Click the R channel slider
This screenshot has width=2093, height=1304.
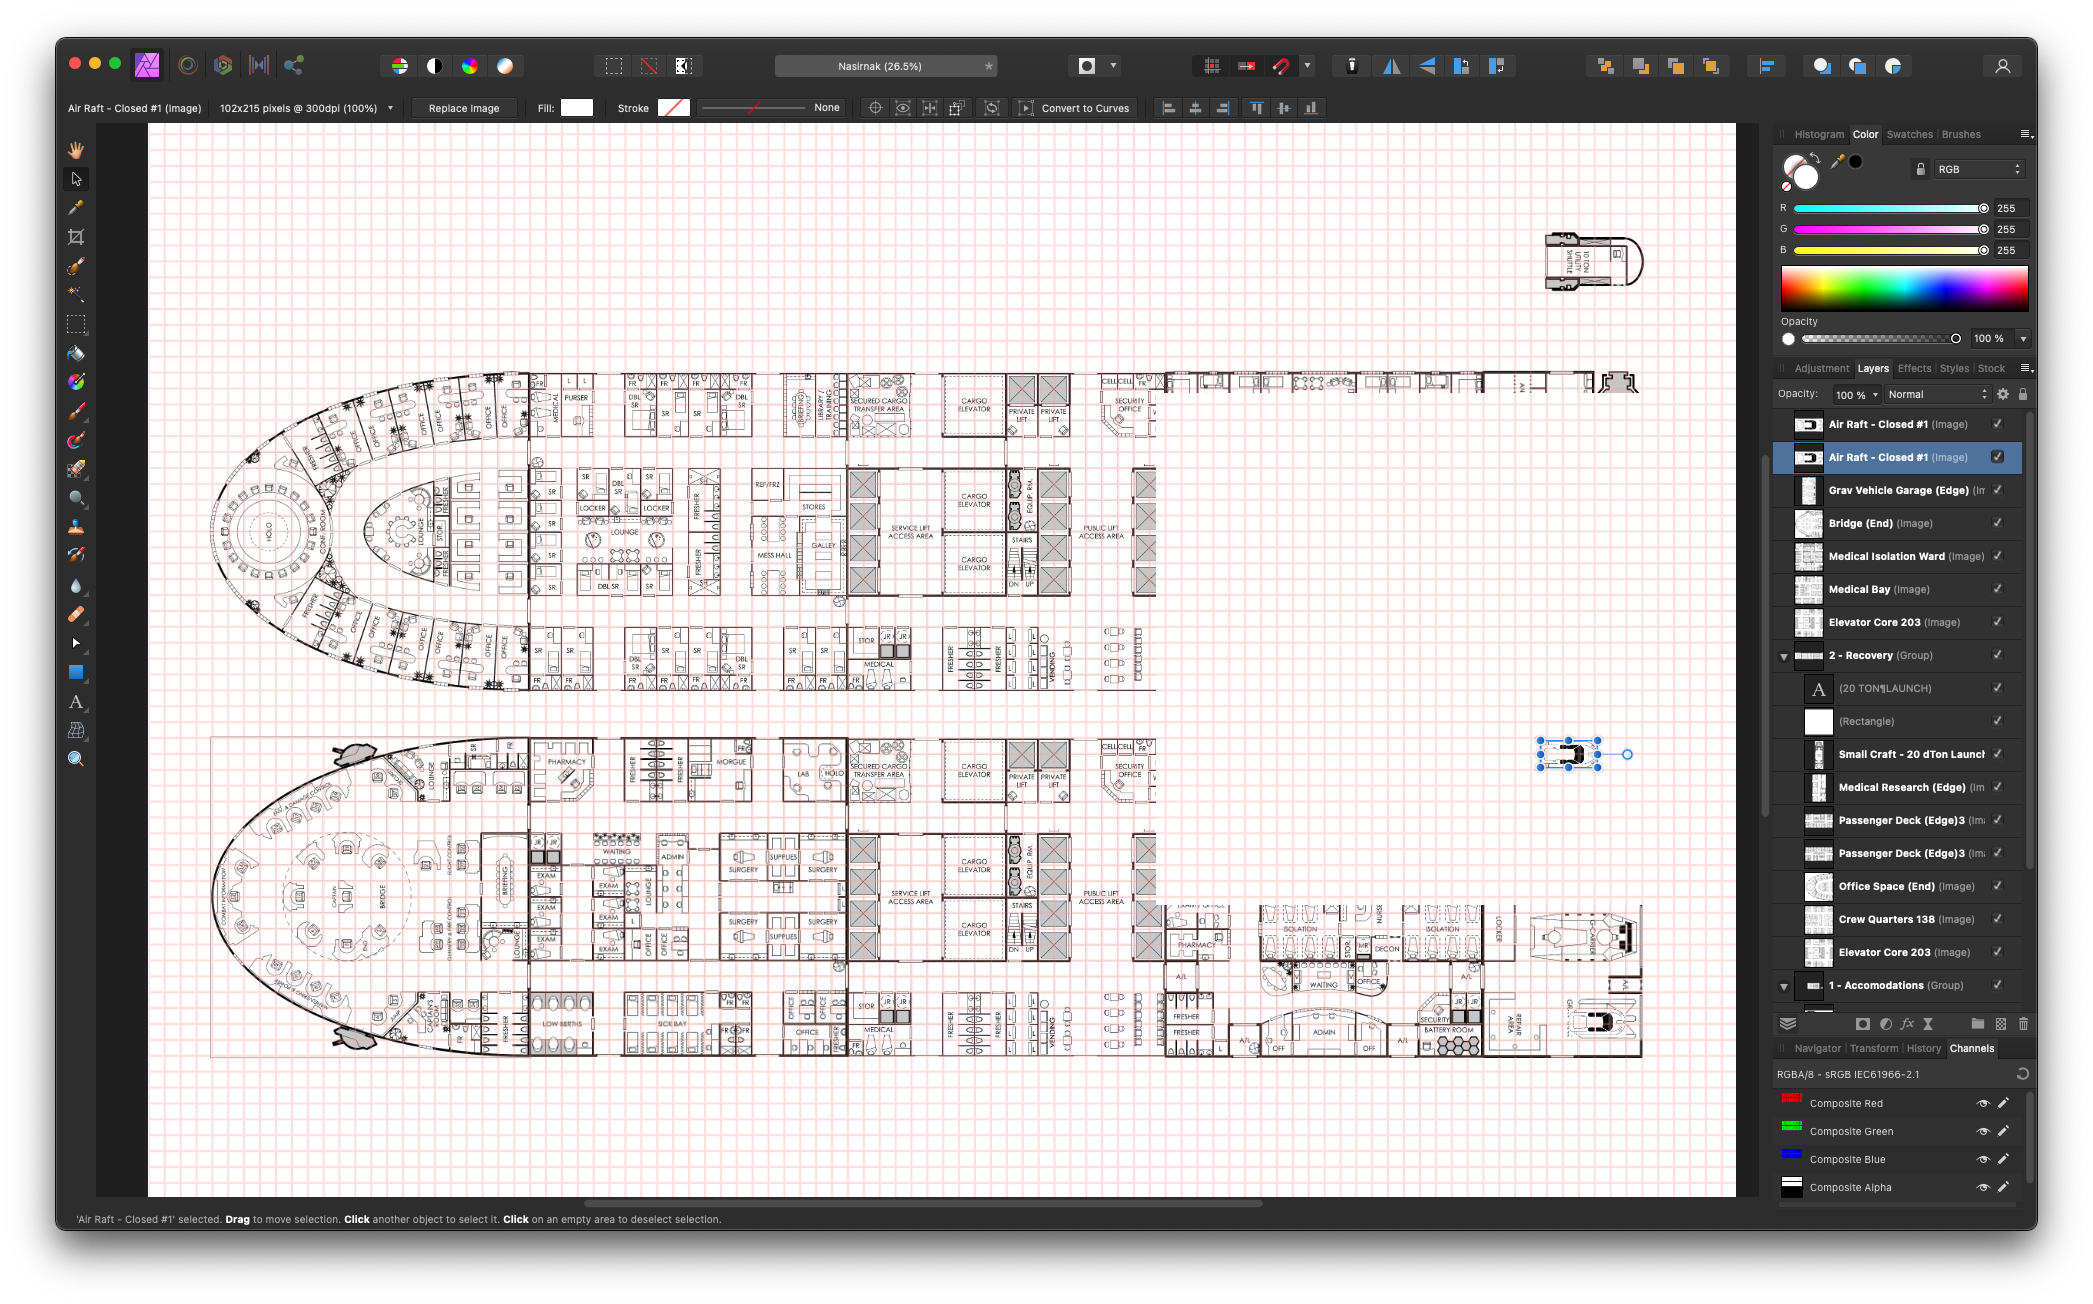[x=1888, y=208]
